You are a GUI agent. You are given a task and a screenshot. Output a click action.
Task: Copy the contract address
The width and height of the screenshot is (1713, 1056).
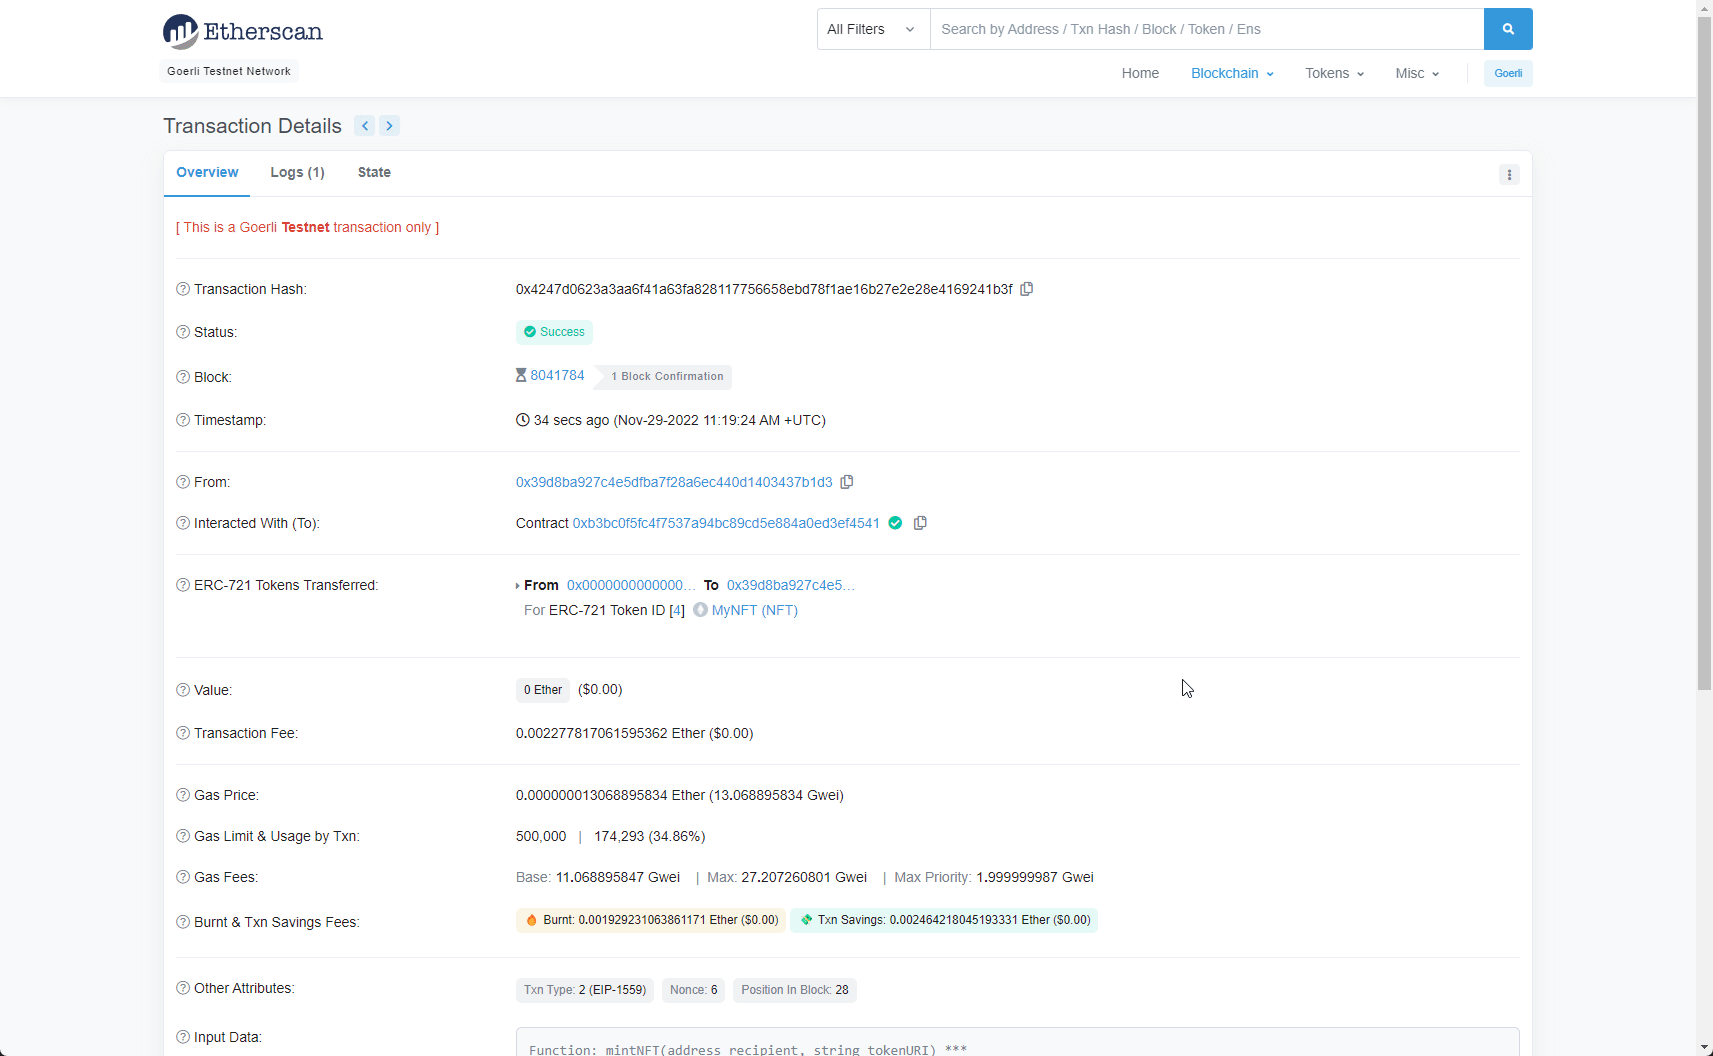click(x=920, y=523)
